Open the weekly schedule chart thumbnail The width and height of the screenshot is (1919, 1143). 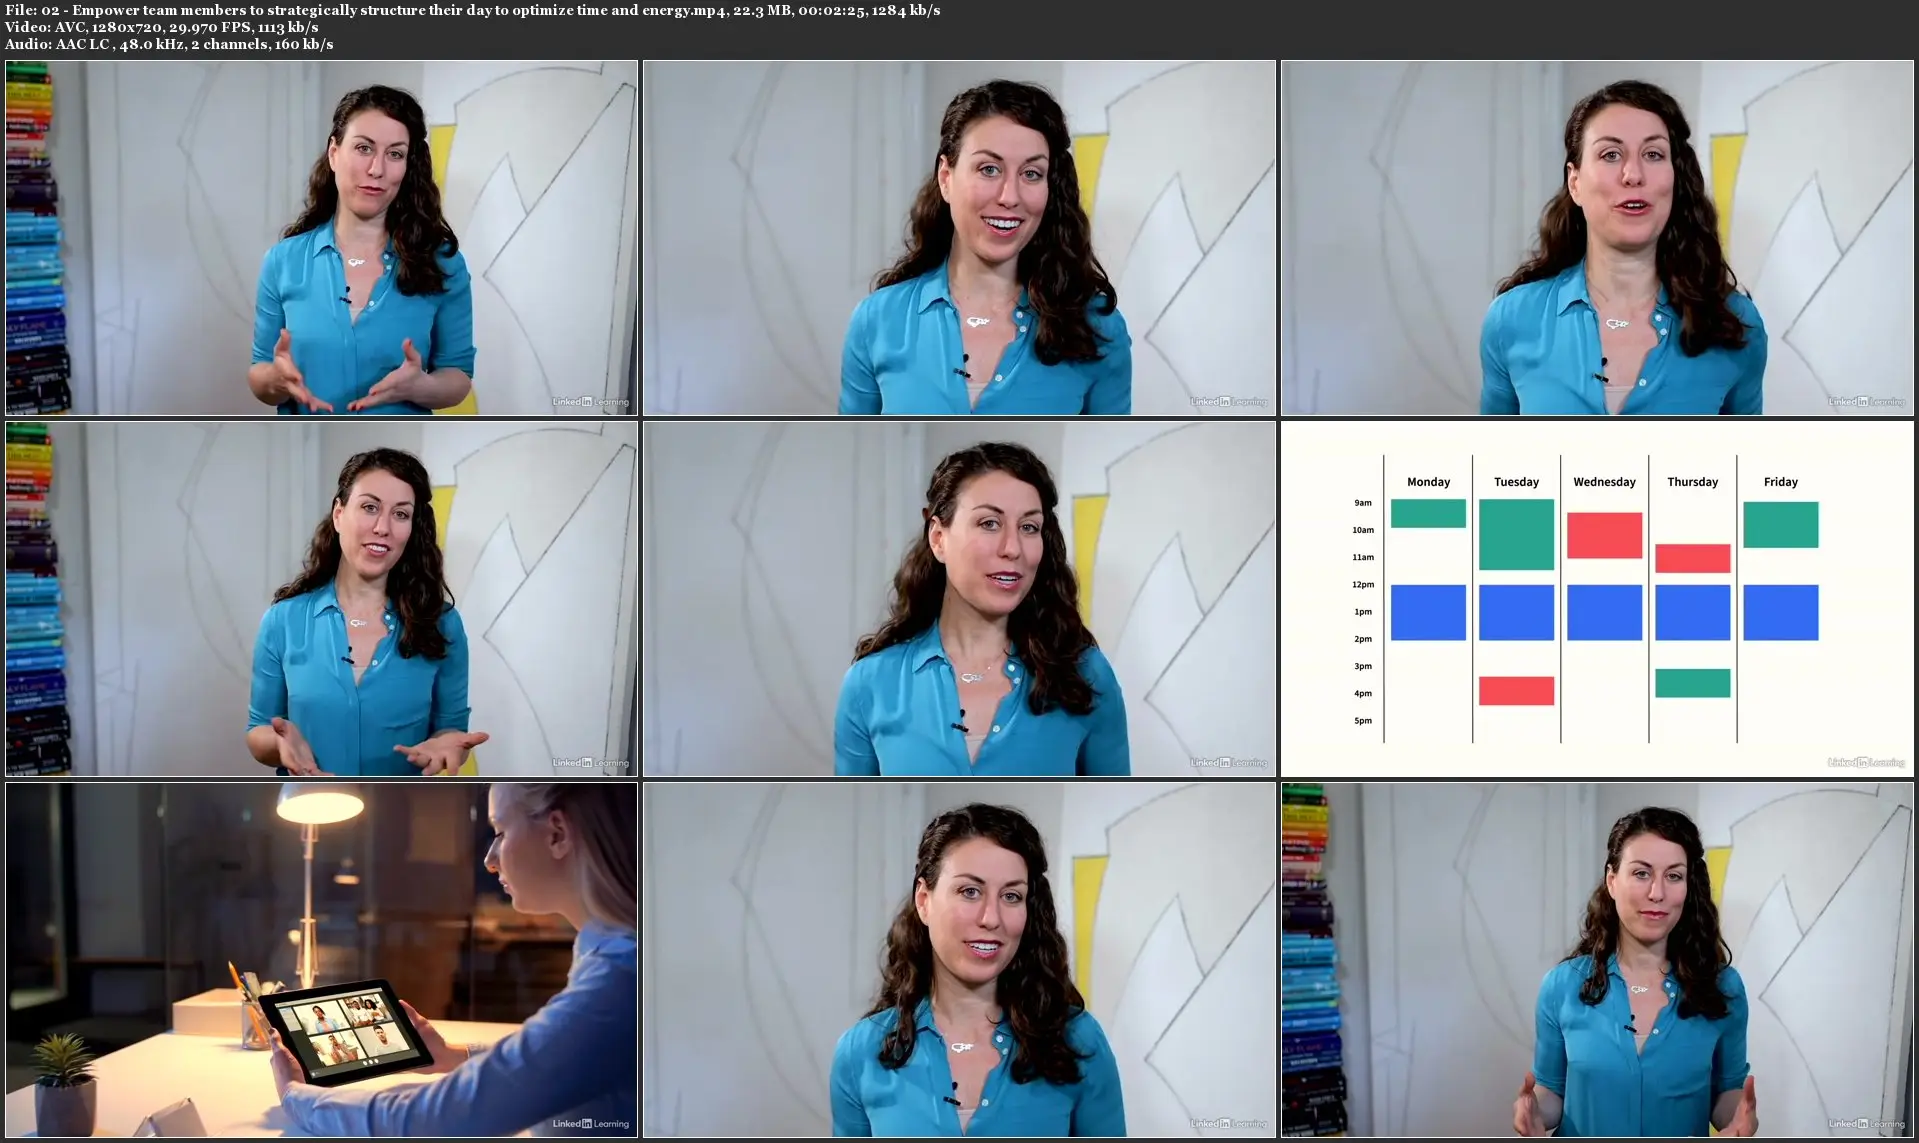1597,598
